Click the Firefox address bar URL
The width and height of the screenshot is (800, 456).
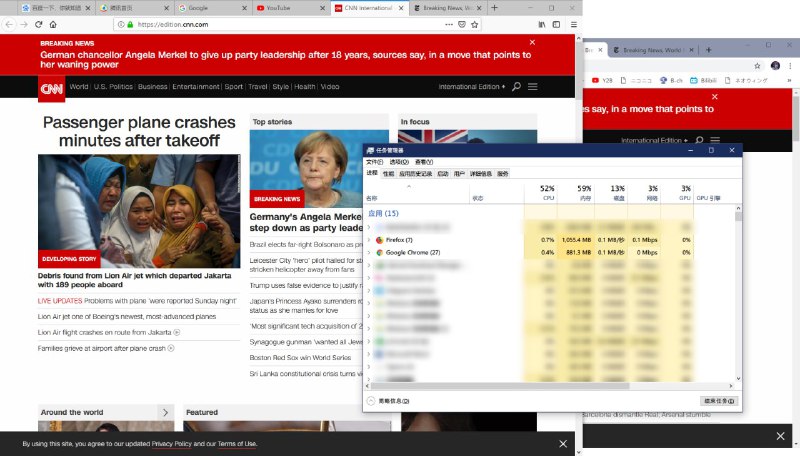coord(172,24)
